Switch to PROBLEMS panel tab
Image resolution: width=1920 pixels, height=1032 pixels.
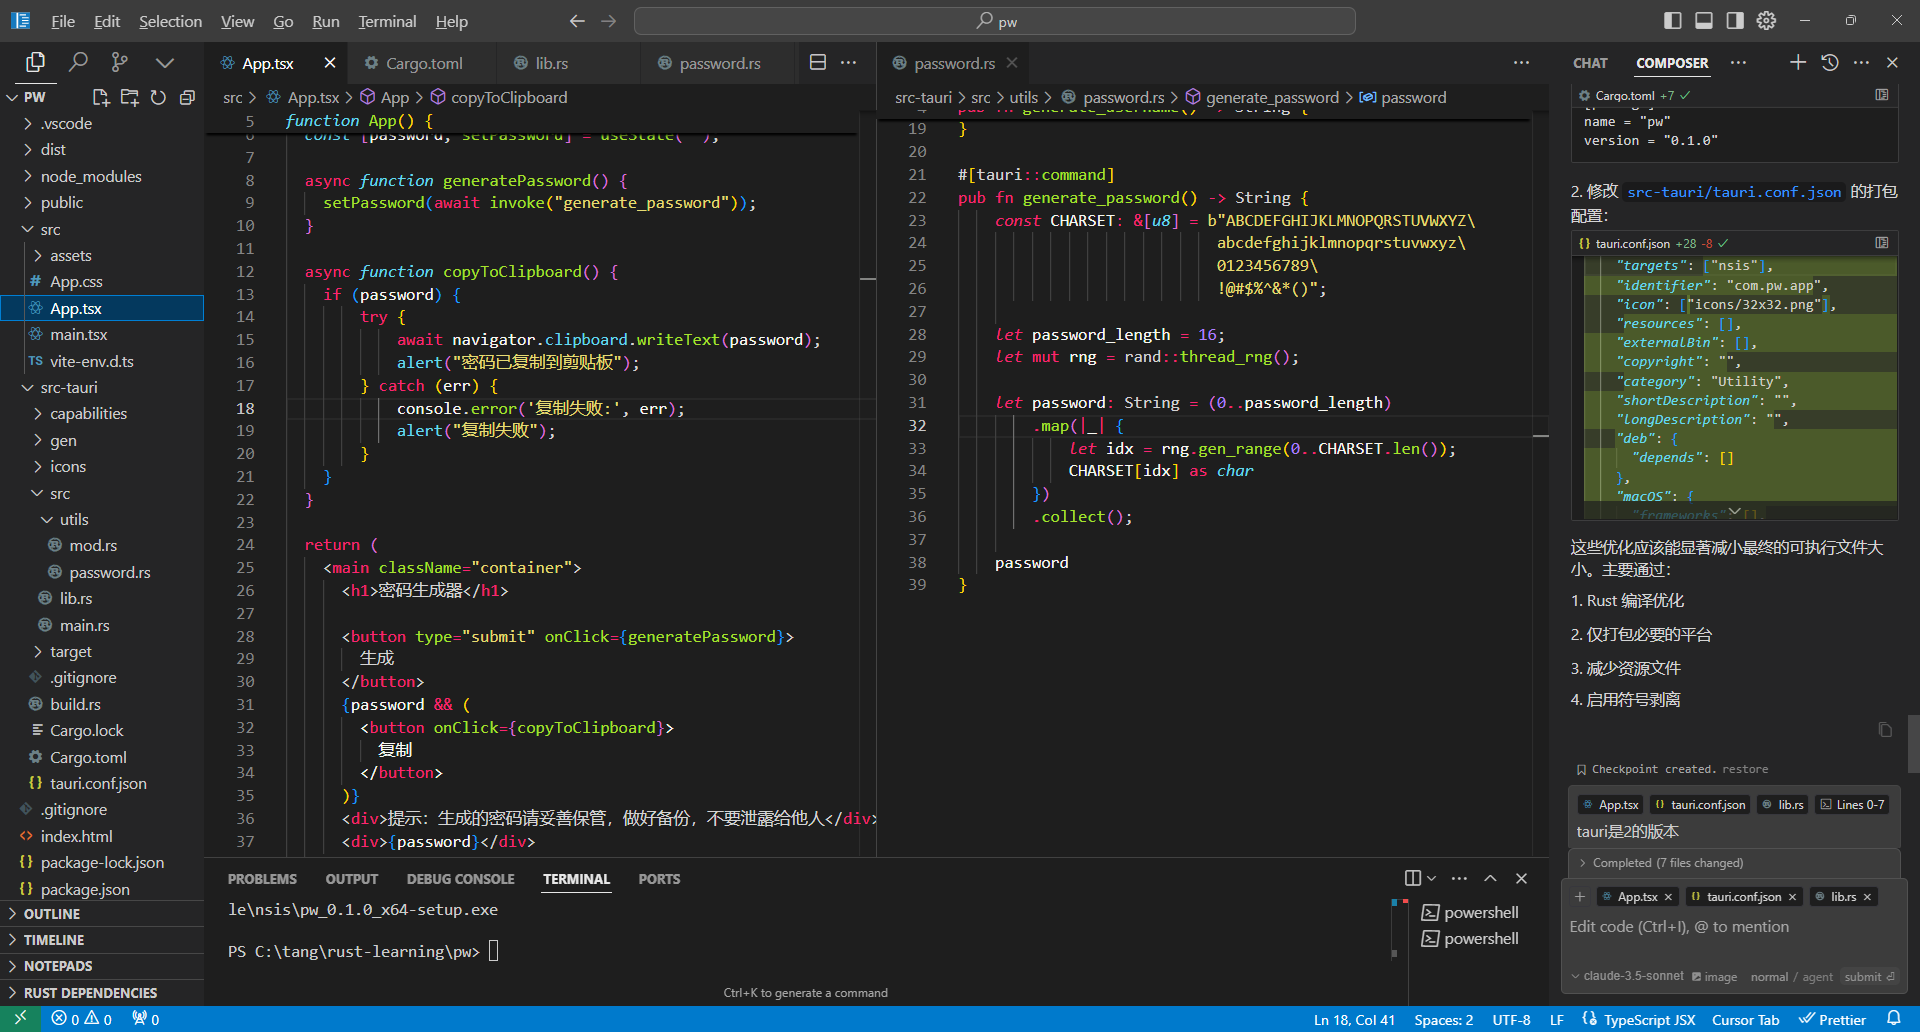[262, 879]
